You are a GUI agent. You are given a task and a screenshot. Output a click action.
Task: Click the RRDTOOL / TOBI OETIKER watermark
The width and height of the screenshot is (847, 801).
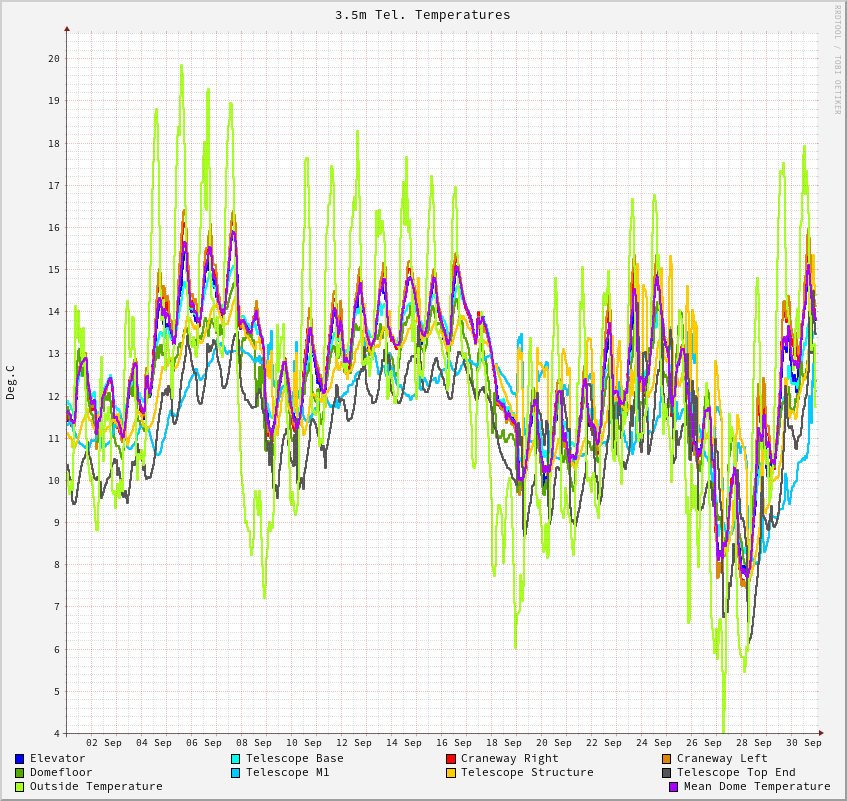[837, 60]
